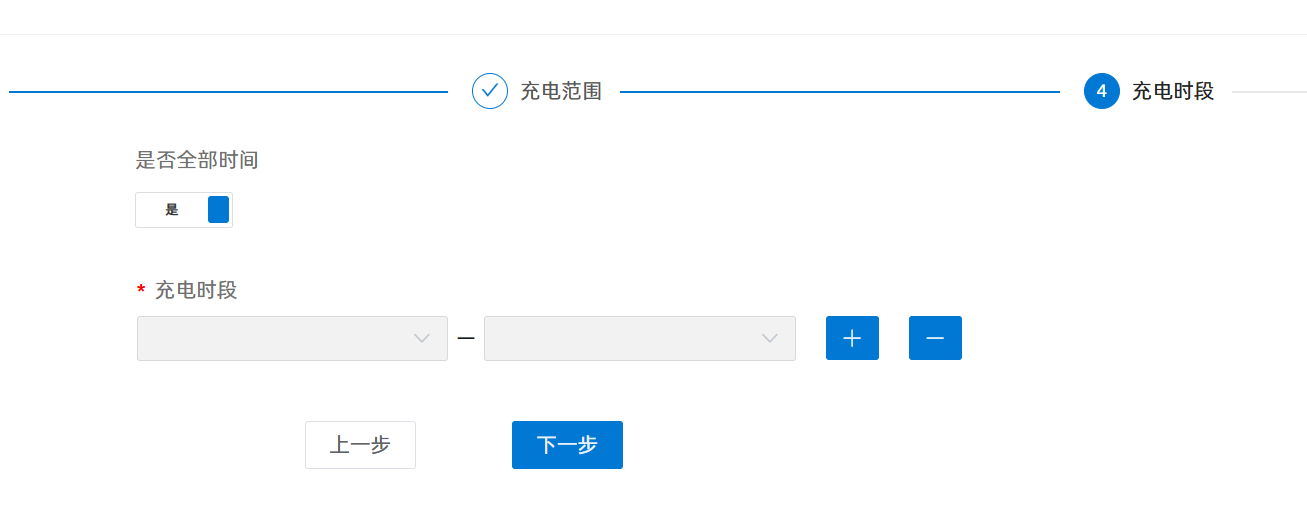
Task: Remove the 充电时段 row with minus
Action: 935,338
